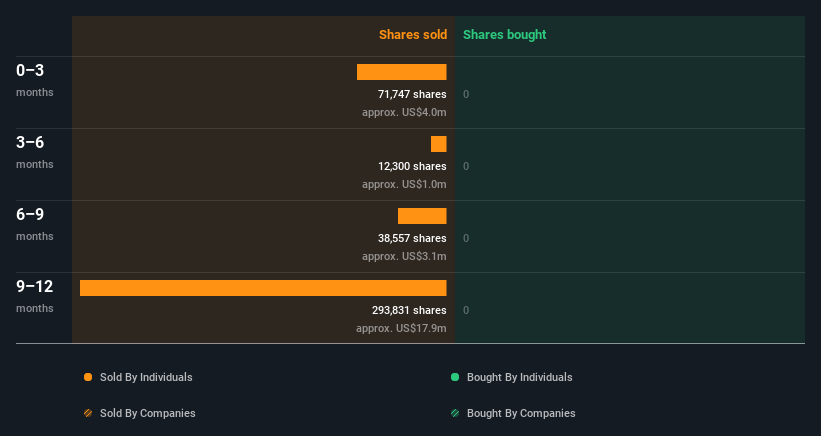This screenshot has width=821, height=436.
Task: Click the striped Bought By Companies legend swatch
Action: 455,413
